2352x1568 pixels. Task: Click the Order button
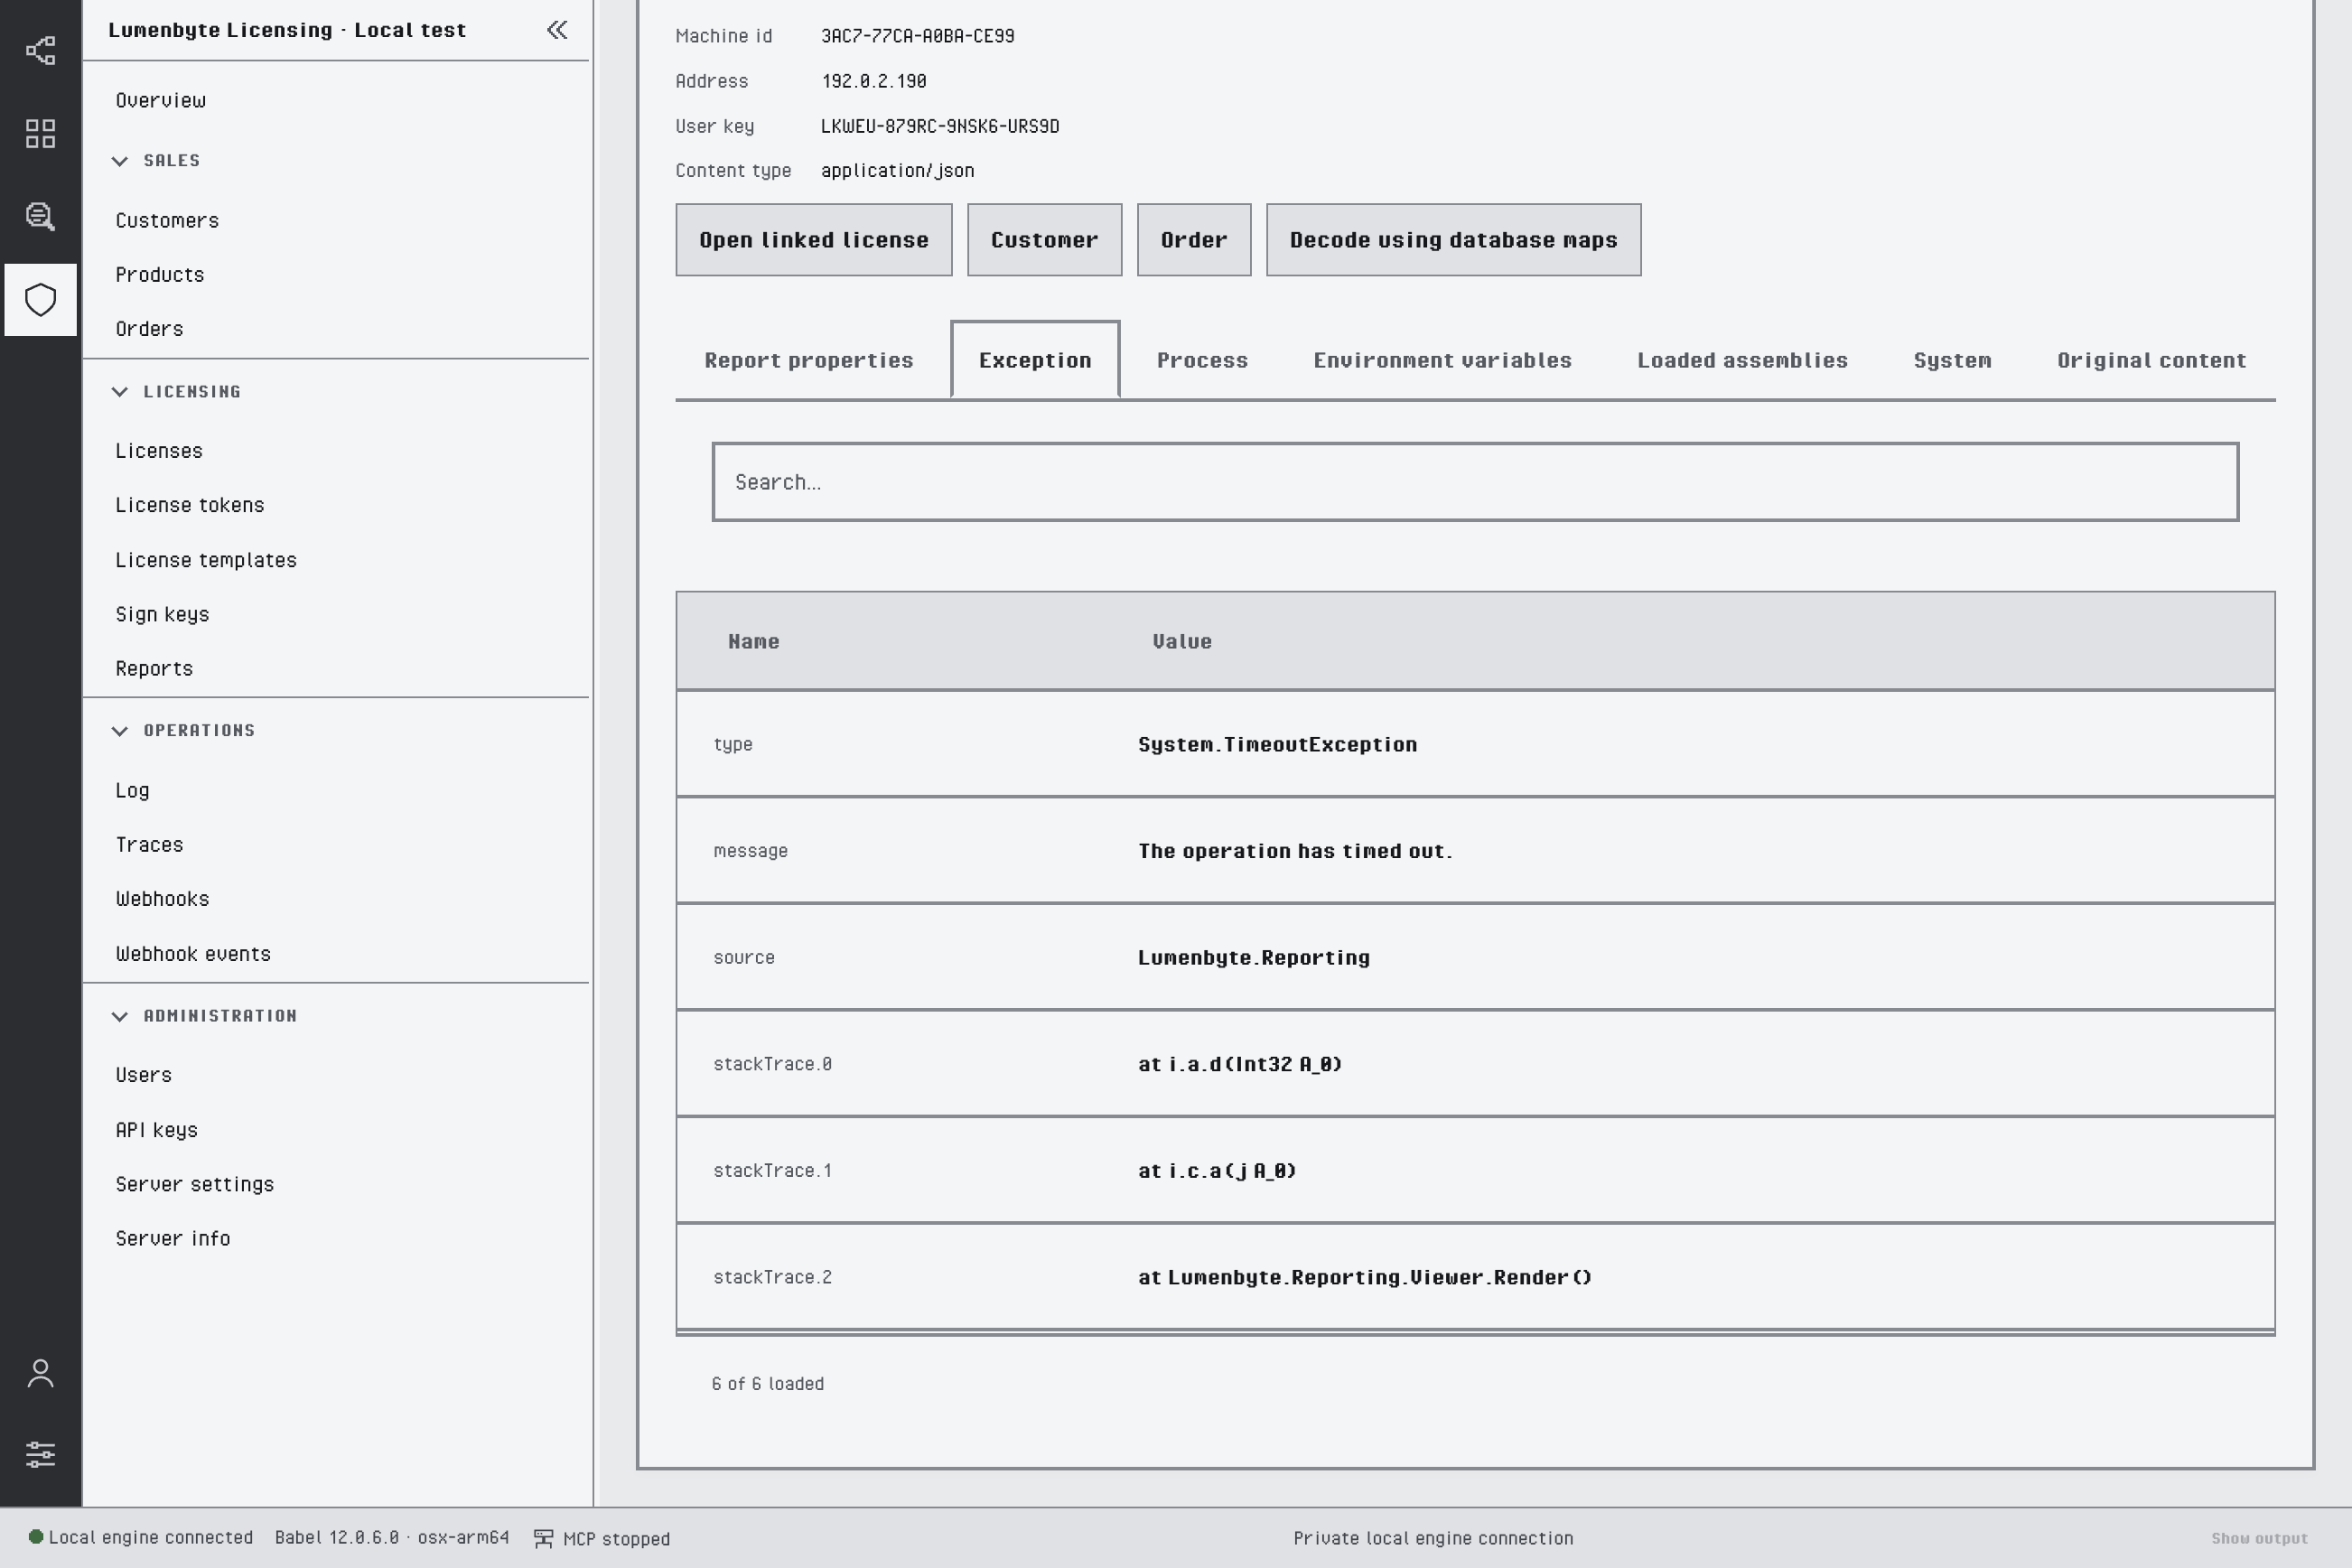(1194, 240)
